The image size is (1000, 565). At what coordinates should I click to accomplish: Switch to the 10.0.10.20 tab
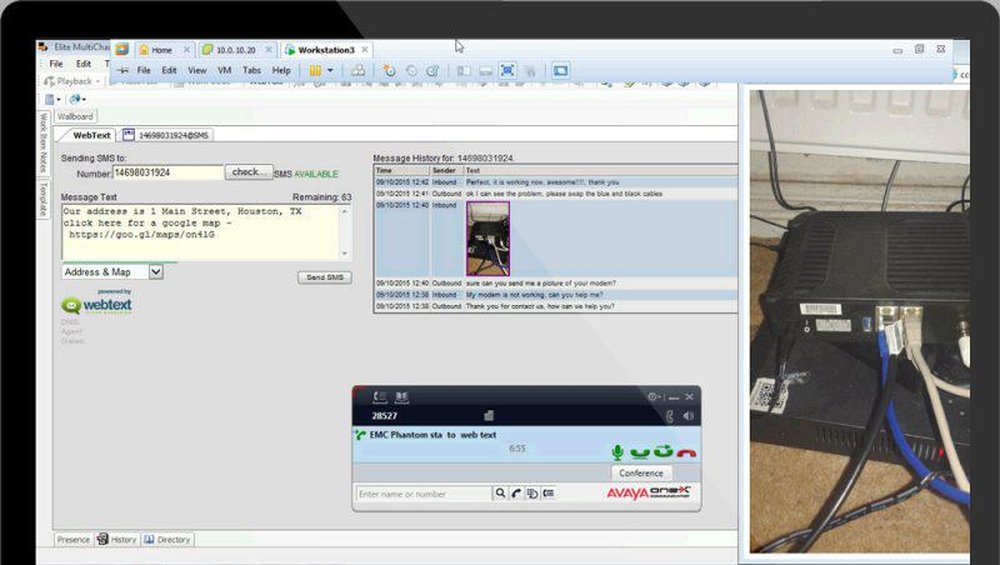(x=236, y=50)
